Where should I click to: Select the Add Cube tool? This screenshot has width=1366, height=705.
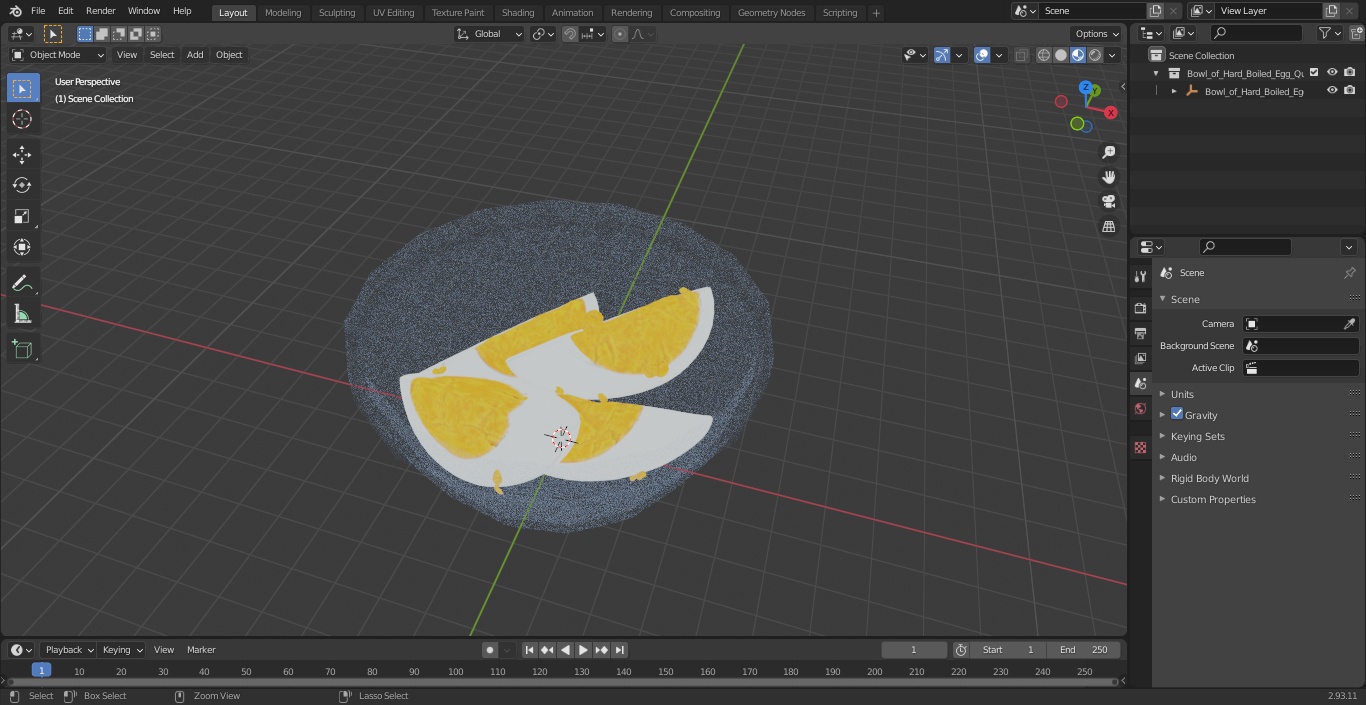point(22,349)
